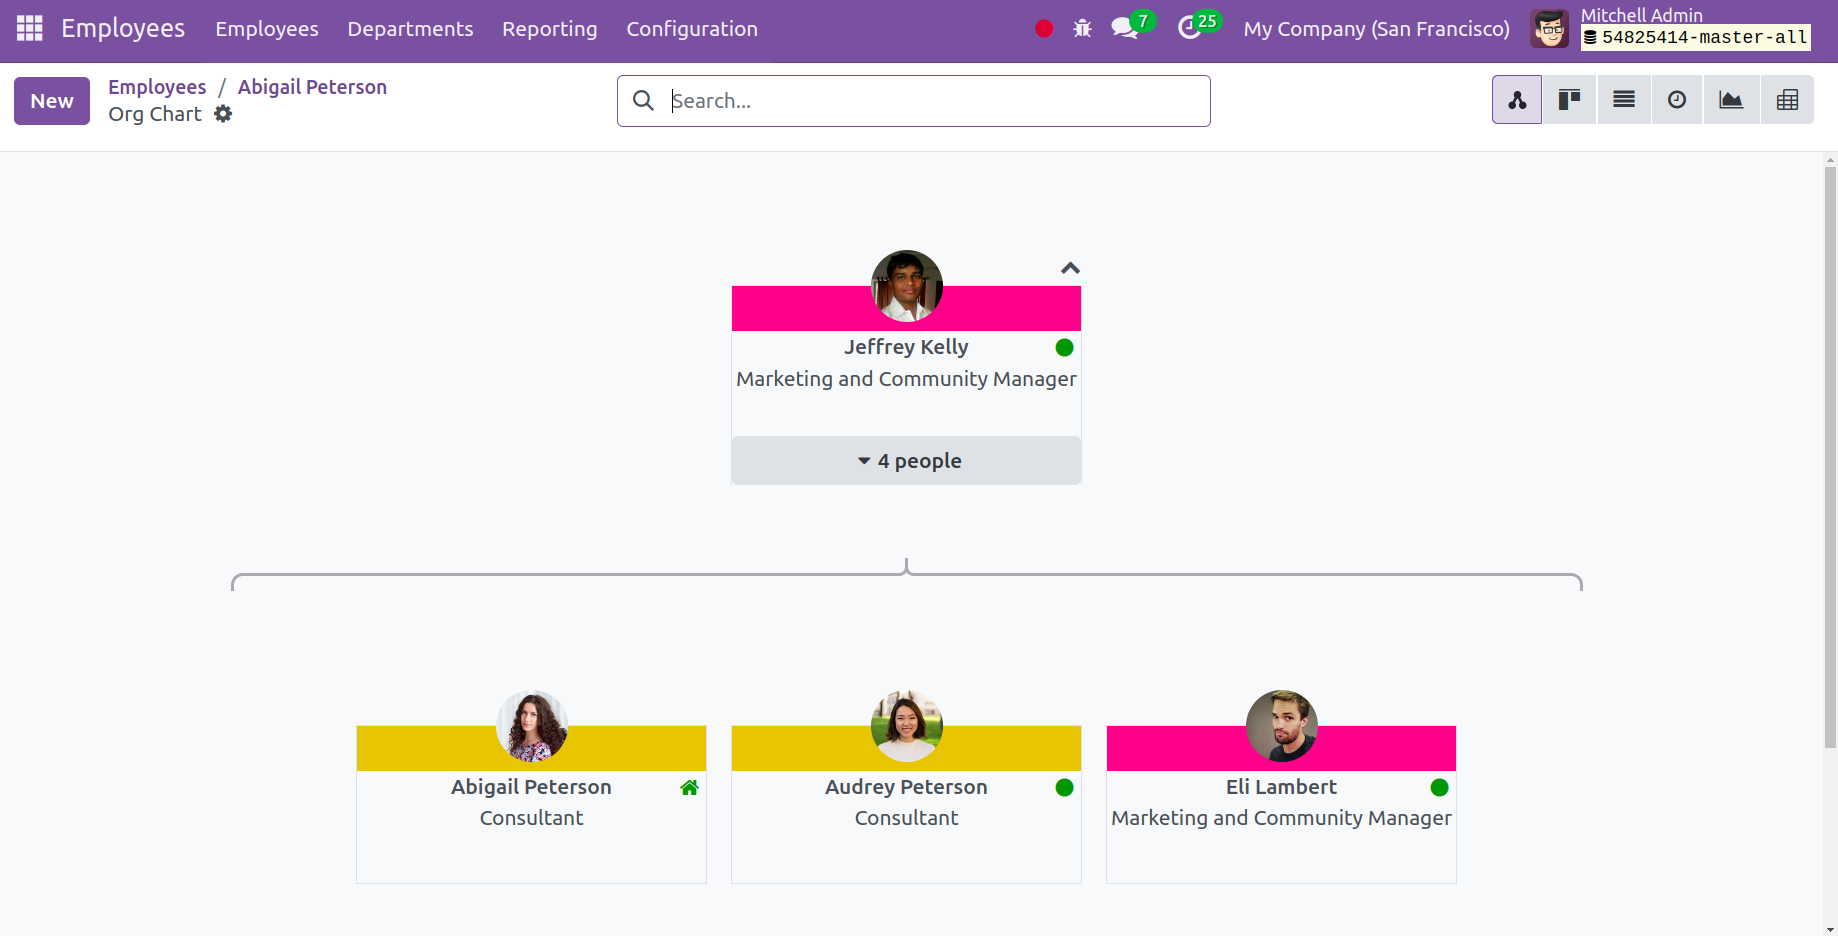This screenshot has width=1838, height=936.
Task: Switch to pivot table view
Action: click(1788, 100)
